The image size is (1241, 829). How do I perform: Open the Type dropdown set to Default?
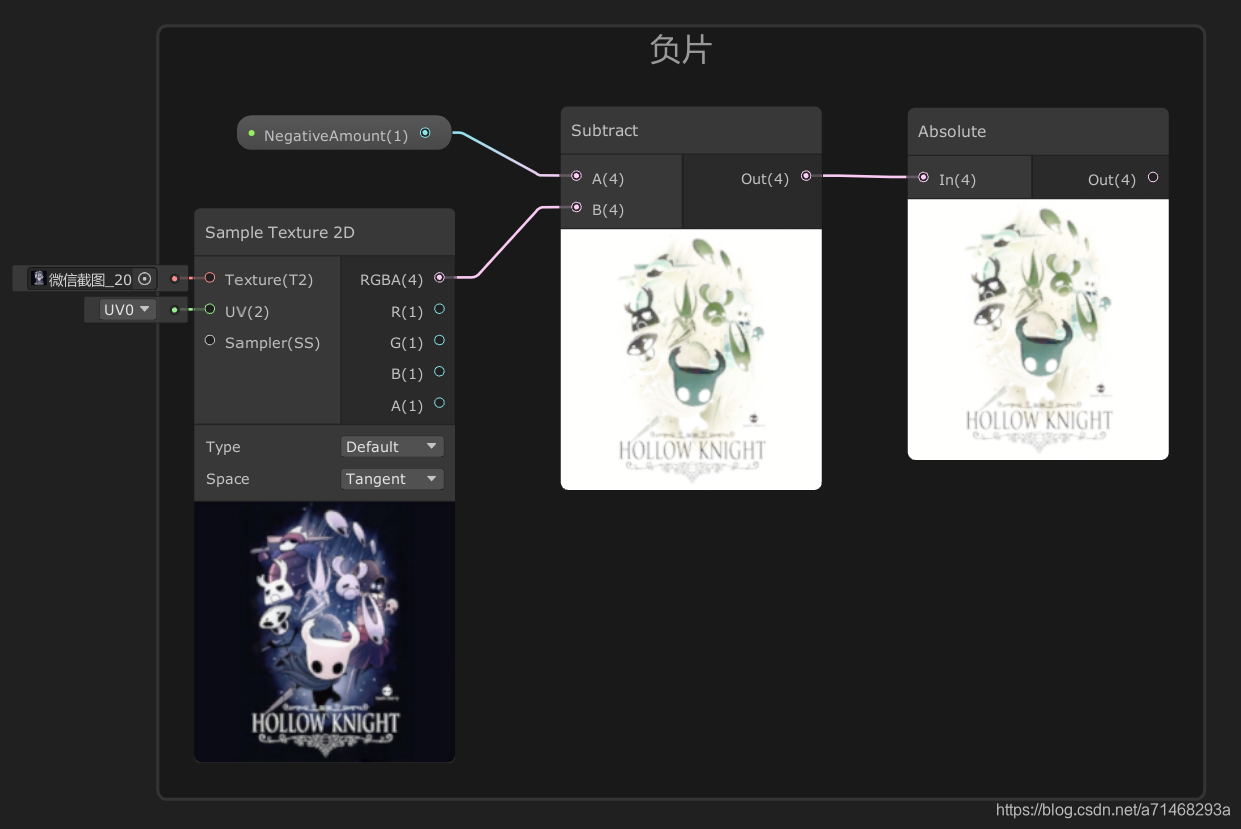tap(392, 446)
